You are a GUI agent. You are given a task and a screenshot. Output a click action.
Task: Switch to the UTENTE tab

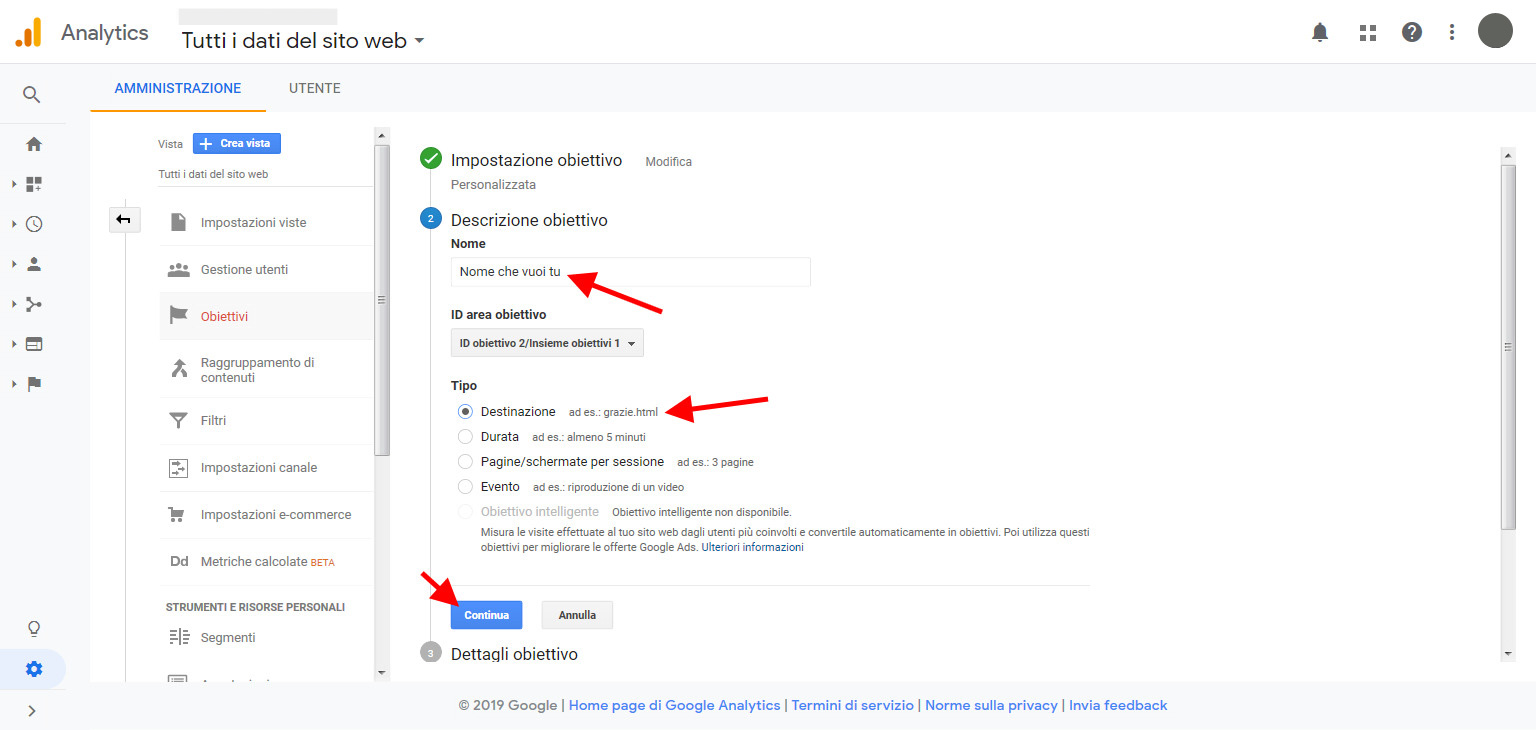[x=314, y=88]
